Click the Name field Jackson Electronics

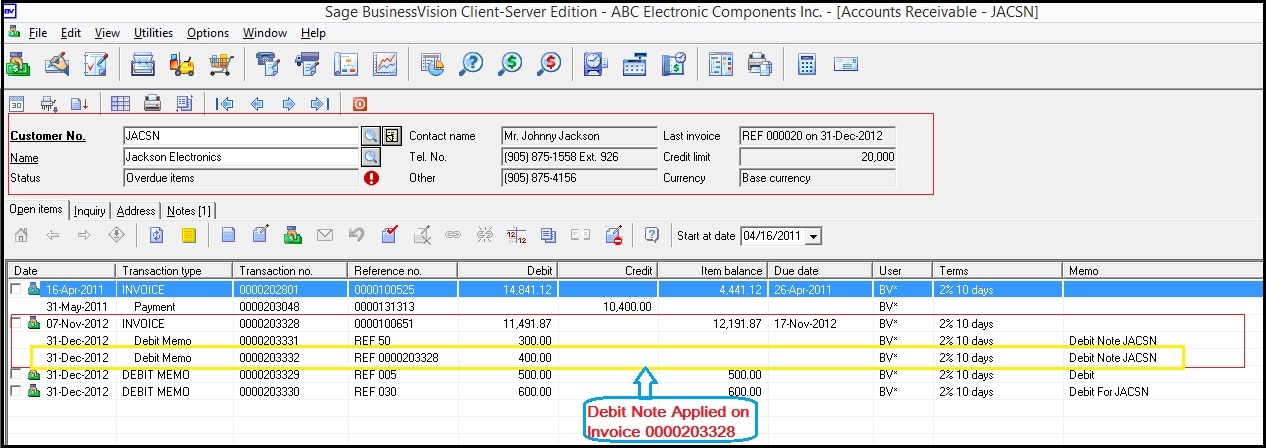tap(240, 157)
